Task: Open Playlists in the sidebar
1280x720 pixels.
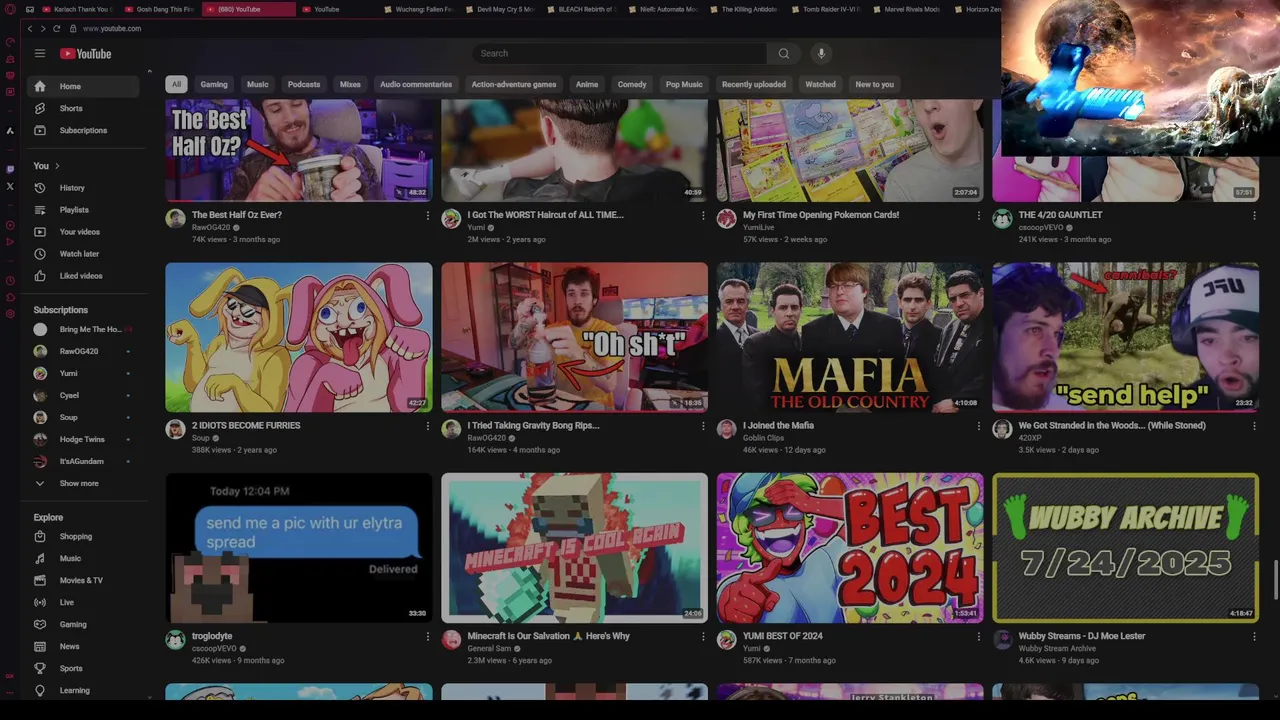Action: [x=83, y=210]
